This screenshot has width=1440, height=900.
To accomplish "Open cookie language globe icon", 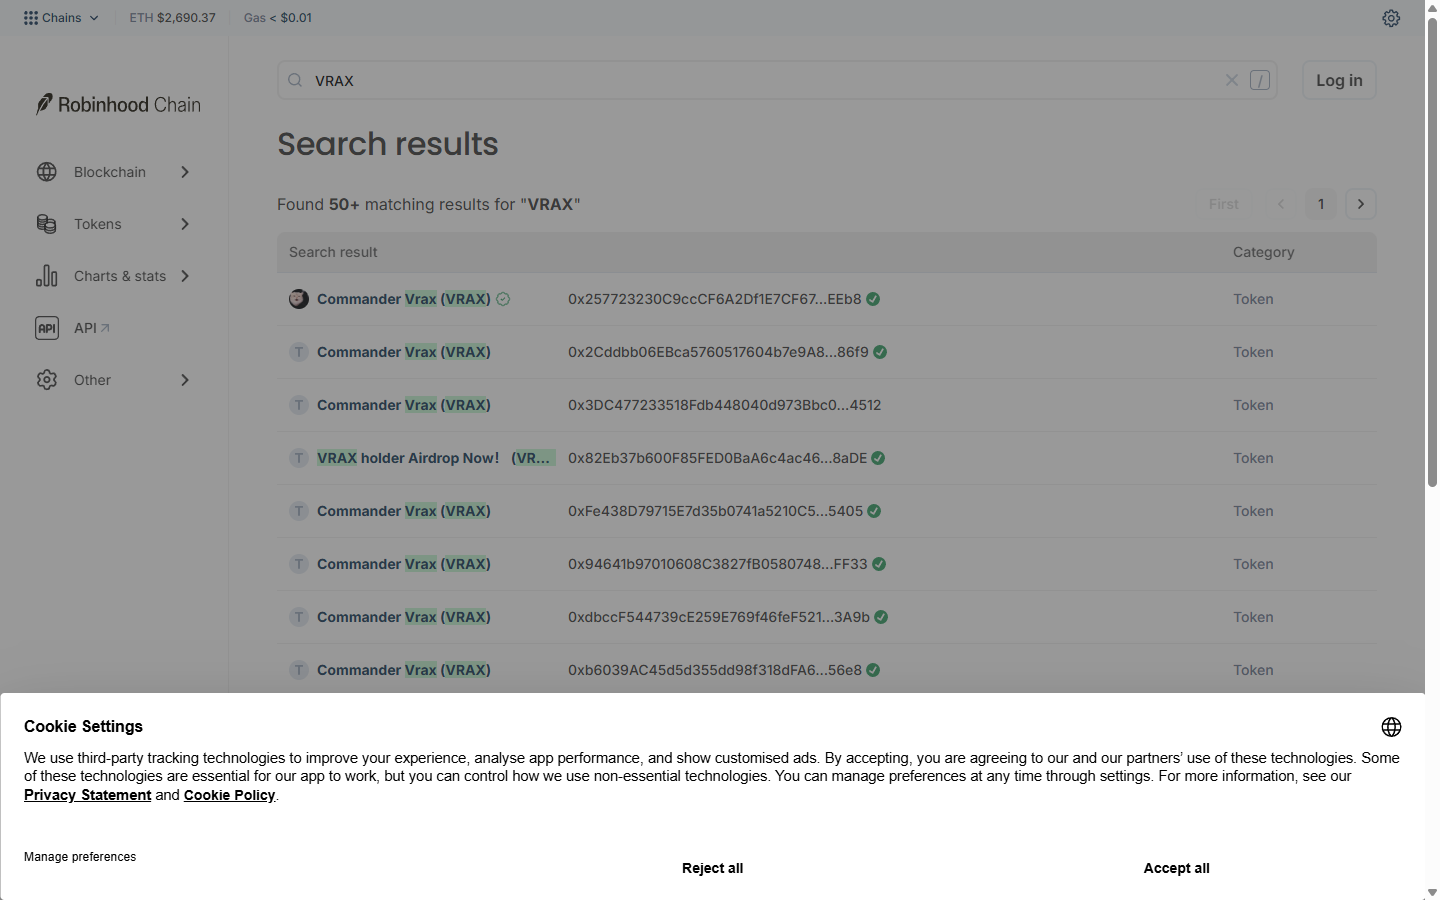I will coord(1391,727).
